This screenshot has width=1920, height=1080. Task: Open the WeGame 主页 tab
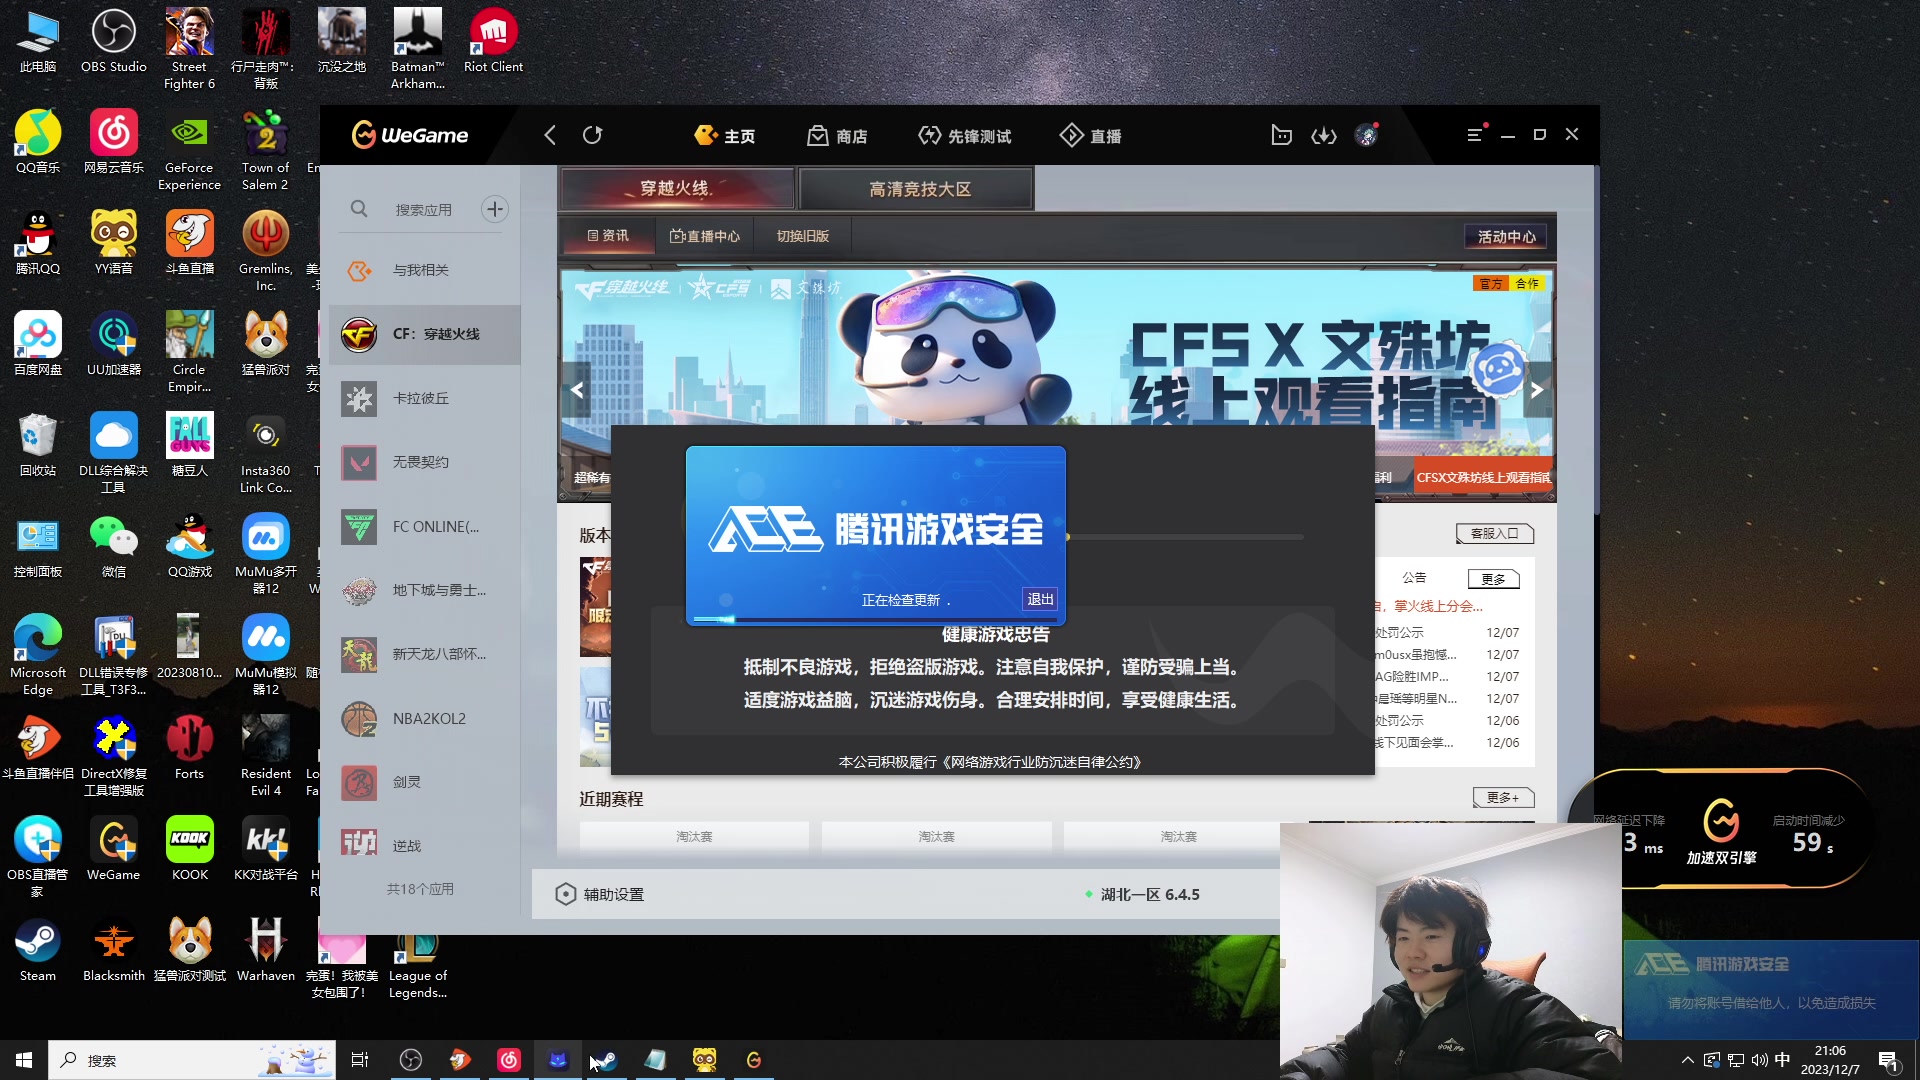725,136
